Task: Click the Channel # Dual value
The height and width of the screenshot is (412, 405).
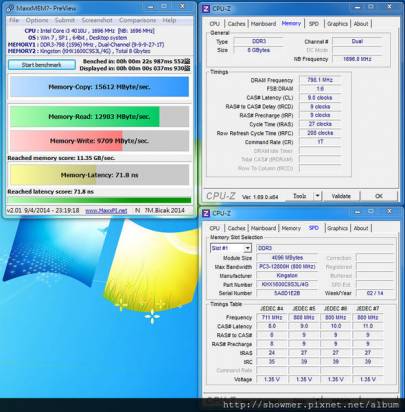Action: pyautogui.click(x=357, y=41)
